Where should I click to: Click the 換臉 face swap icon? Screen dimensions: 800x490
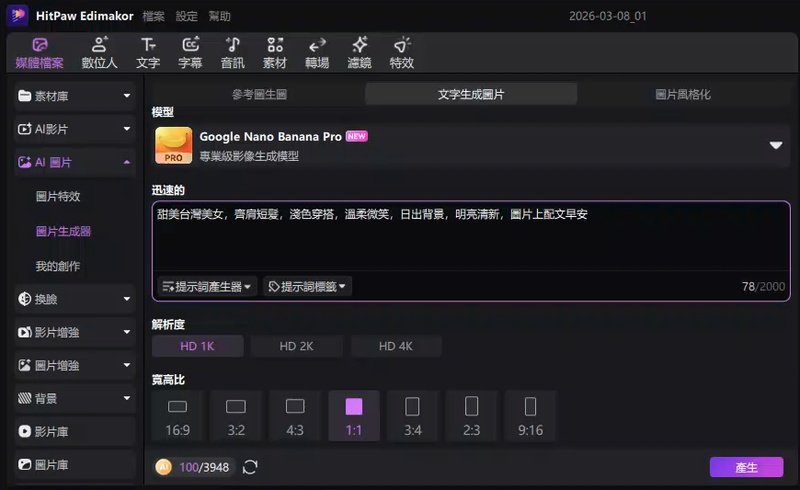24,299
